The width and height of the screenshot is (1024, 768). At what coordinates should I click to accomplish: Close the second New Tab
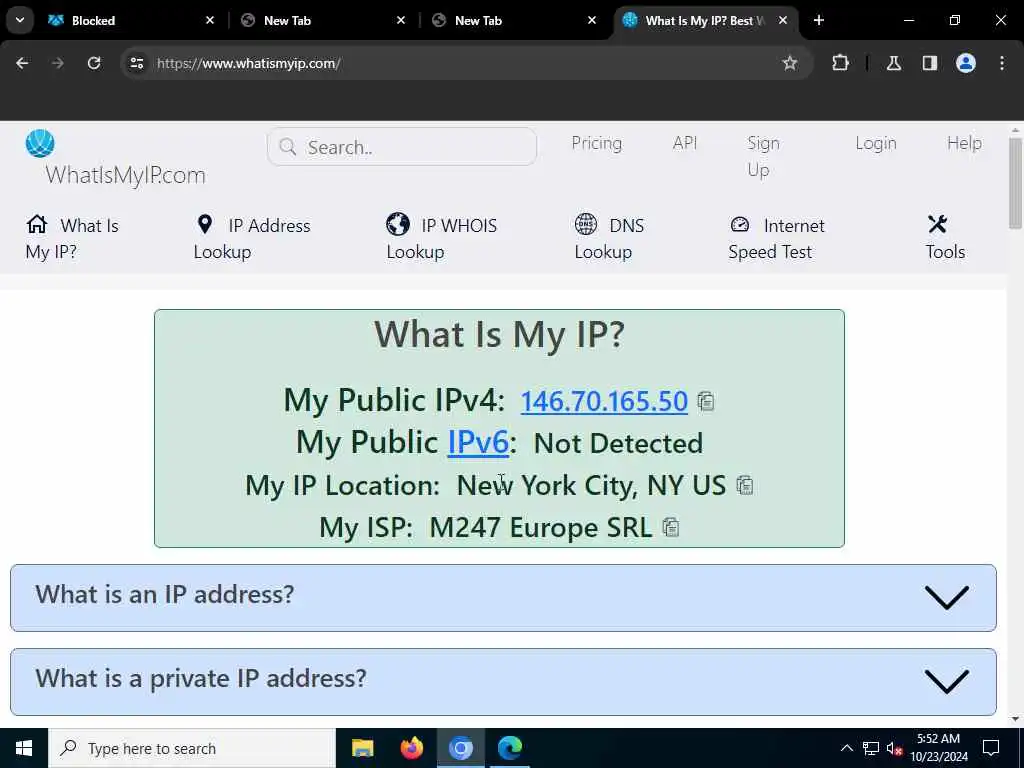click(x=592, y=20)
